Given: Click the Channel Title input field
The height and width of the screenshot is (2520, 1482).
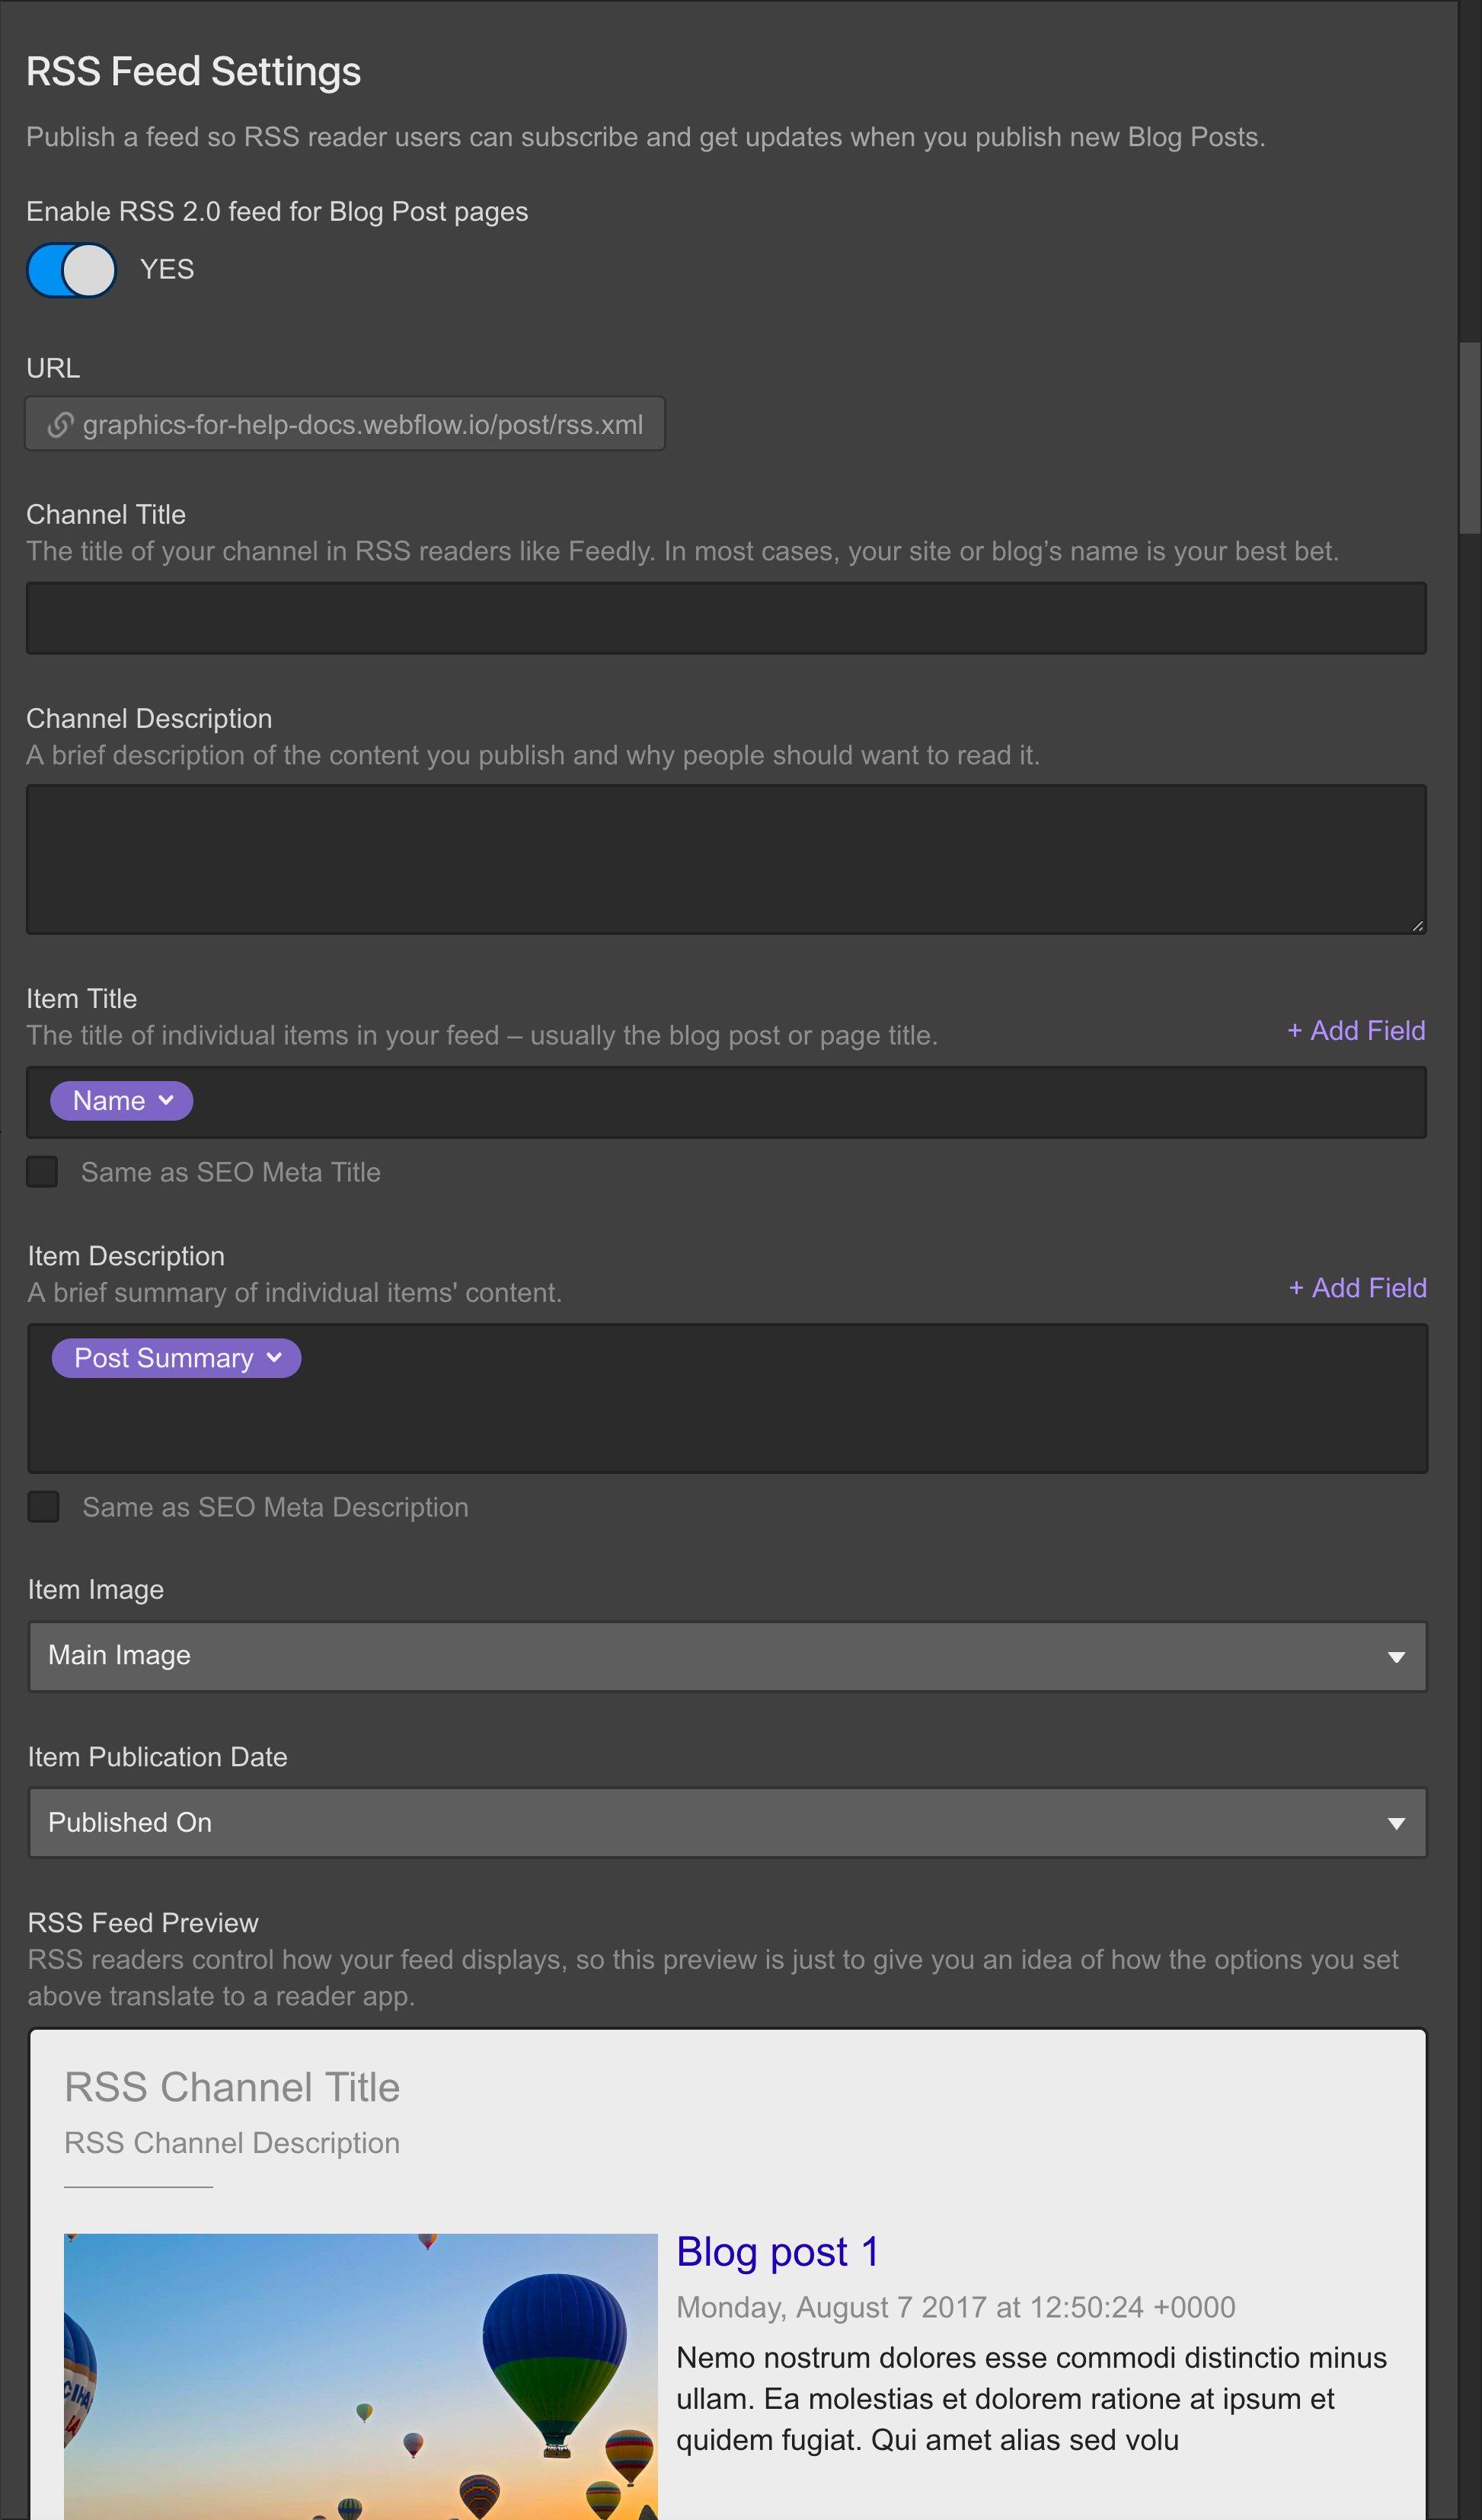Looking at the screenshot, I should pyautogui.click(x=726, y=618).
